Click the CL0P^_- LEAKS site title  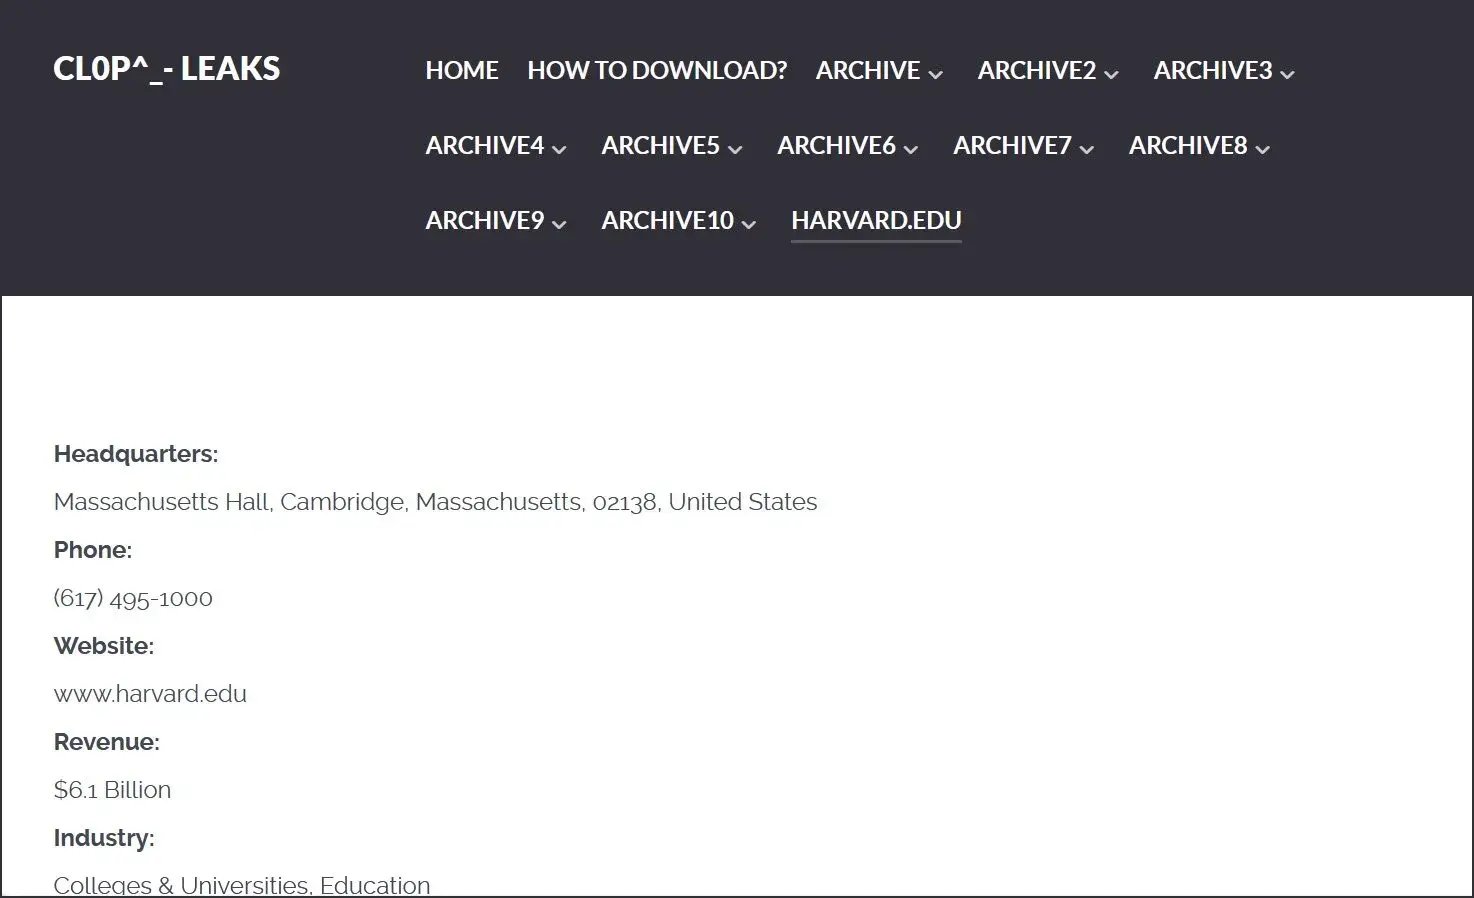[x=166, y=69]
